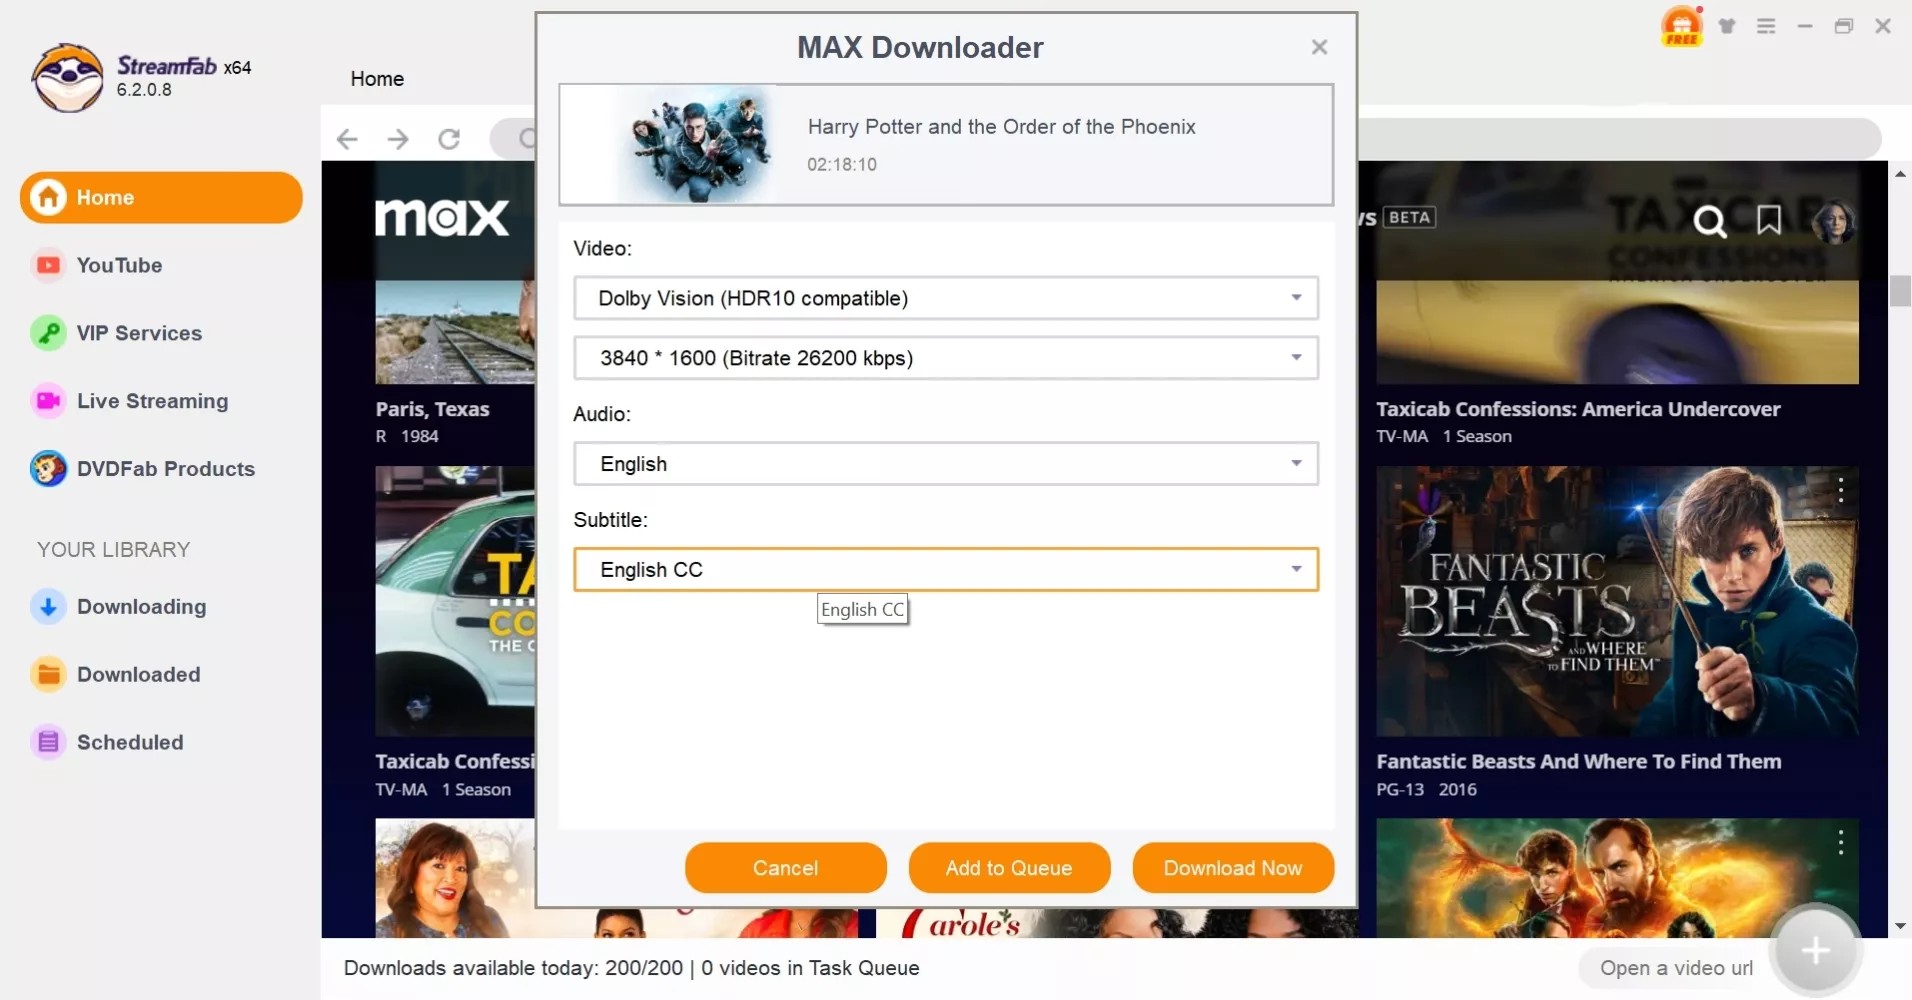Click the DVDFab Products mascot icon
Image resolution: width=1912 pixels, height=1000 pixels.
tap(48, 469)
